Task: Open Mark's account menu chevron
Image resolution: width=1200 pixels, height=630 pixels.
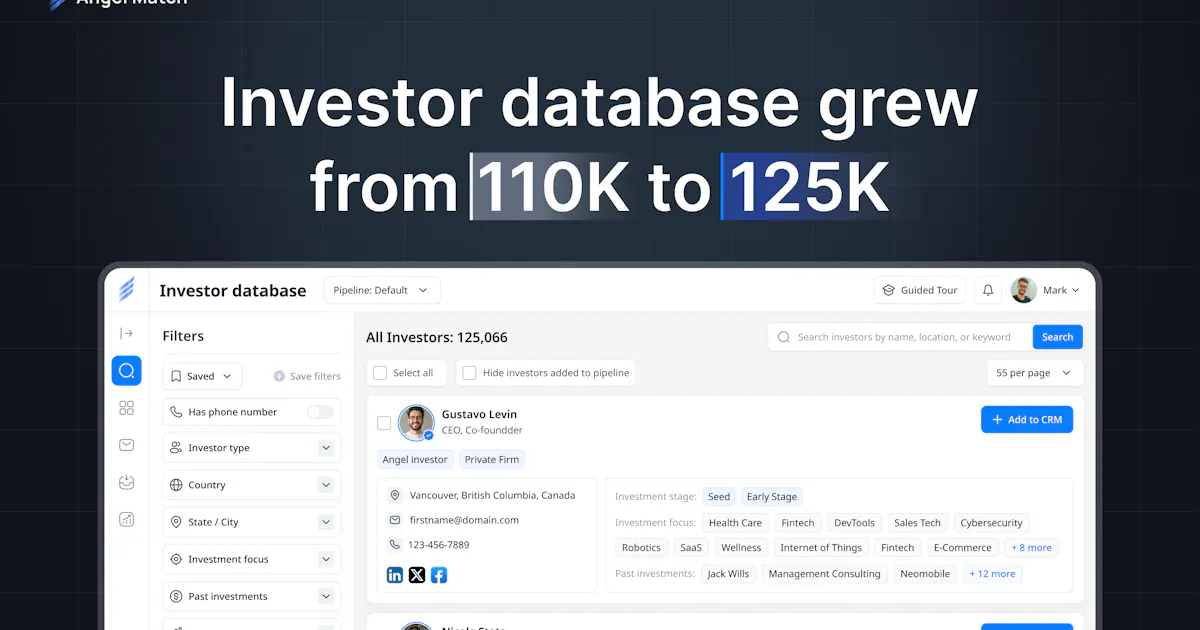Action: 1076,290
